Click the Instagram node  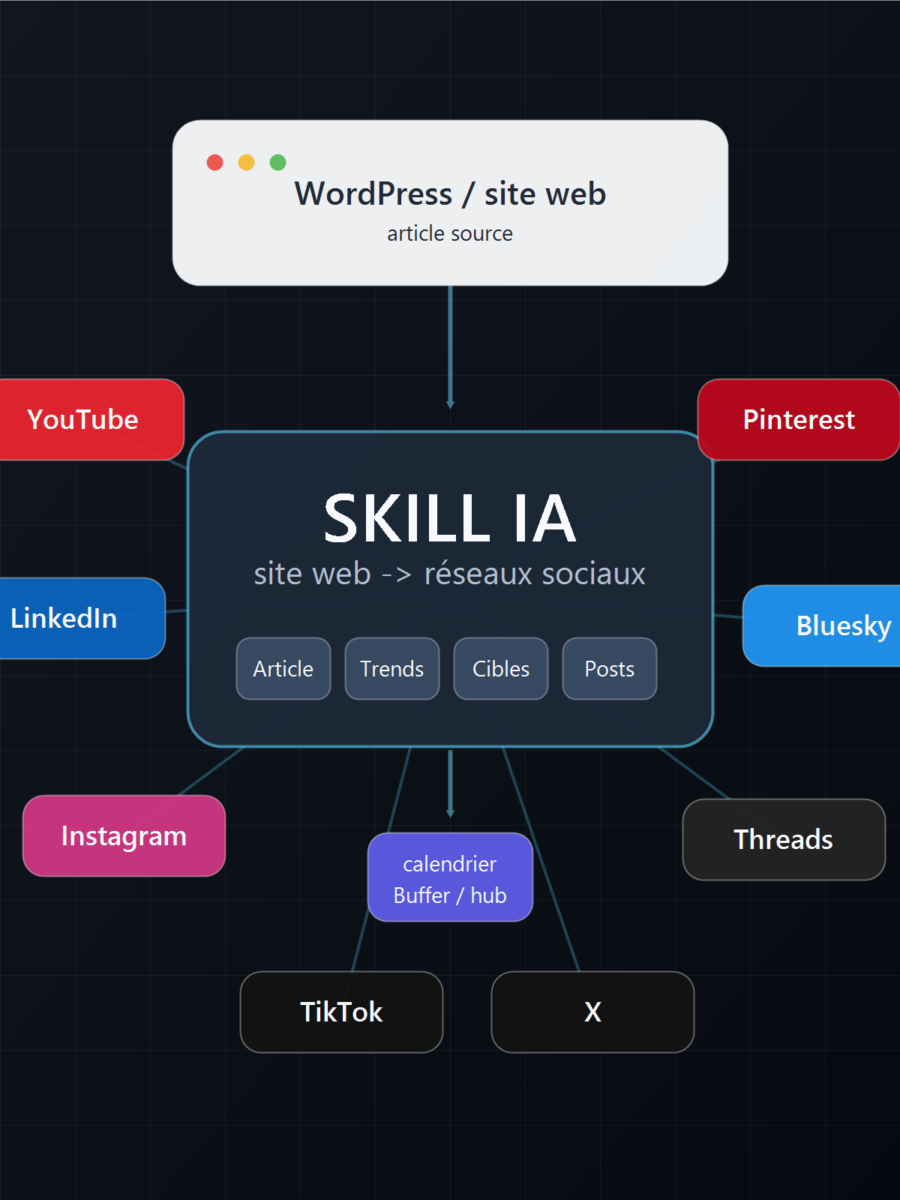tap(124, 836)
